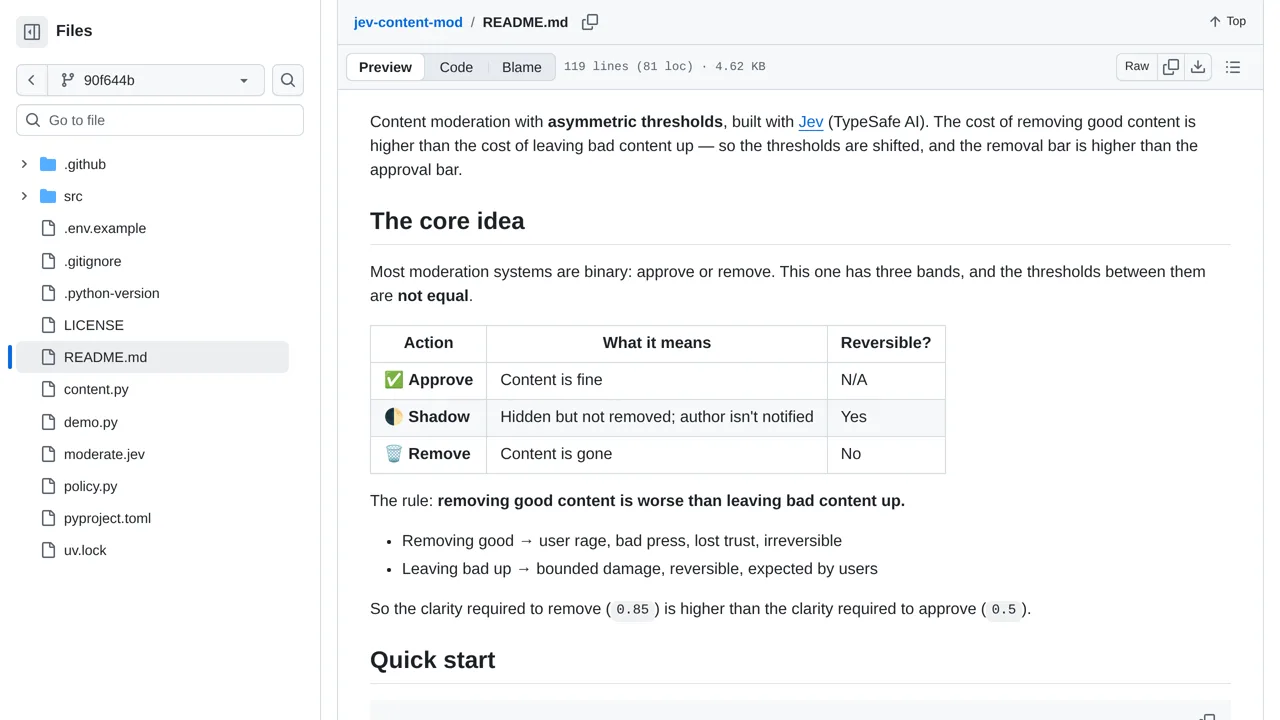Click the Remove table cell
The width and height of the screenshot is (1280, 720).
428,454
